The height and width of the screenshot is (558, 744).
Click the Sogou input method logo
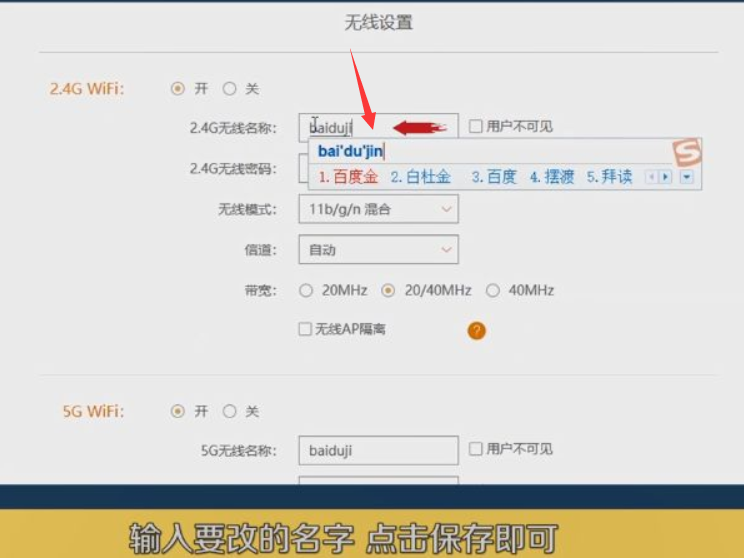coord(687,152)
